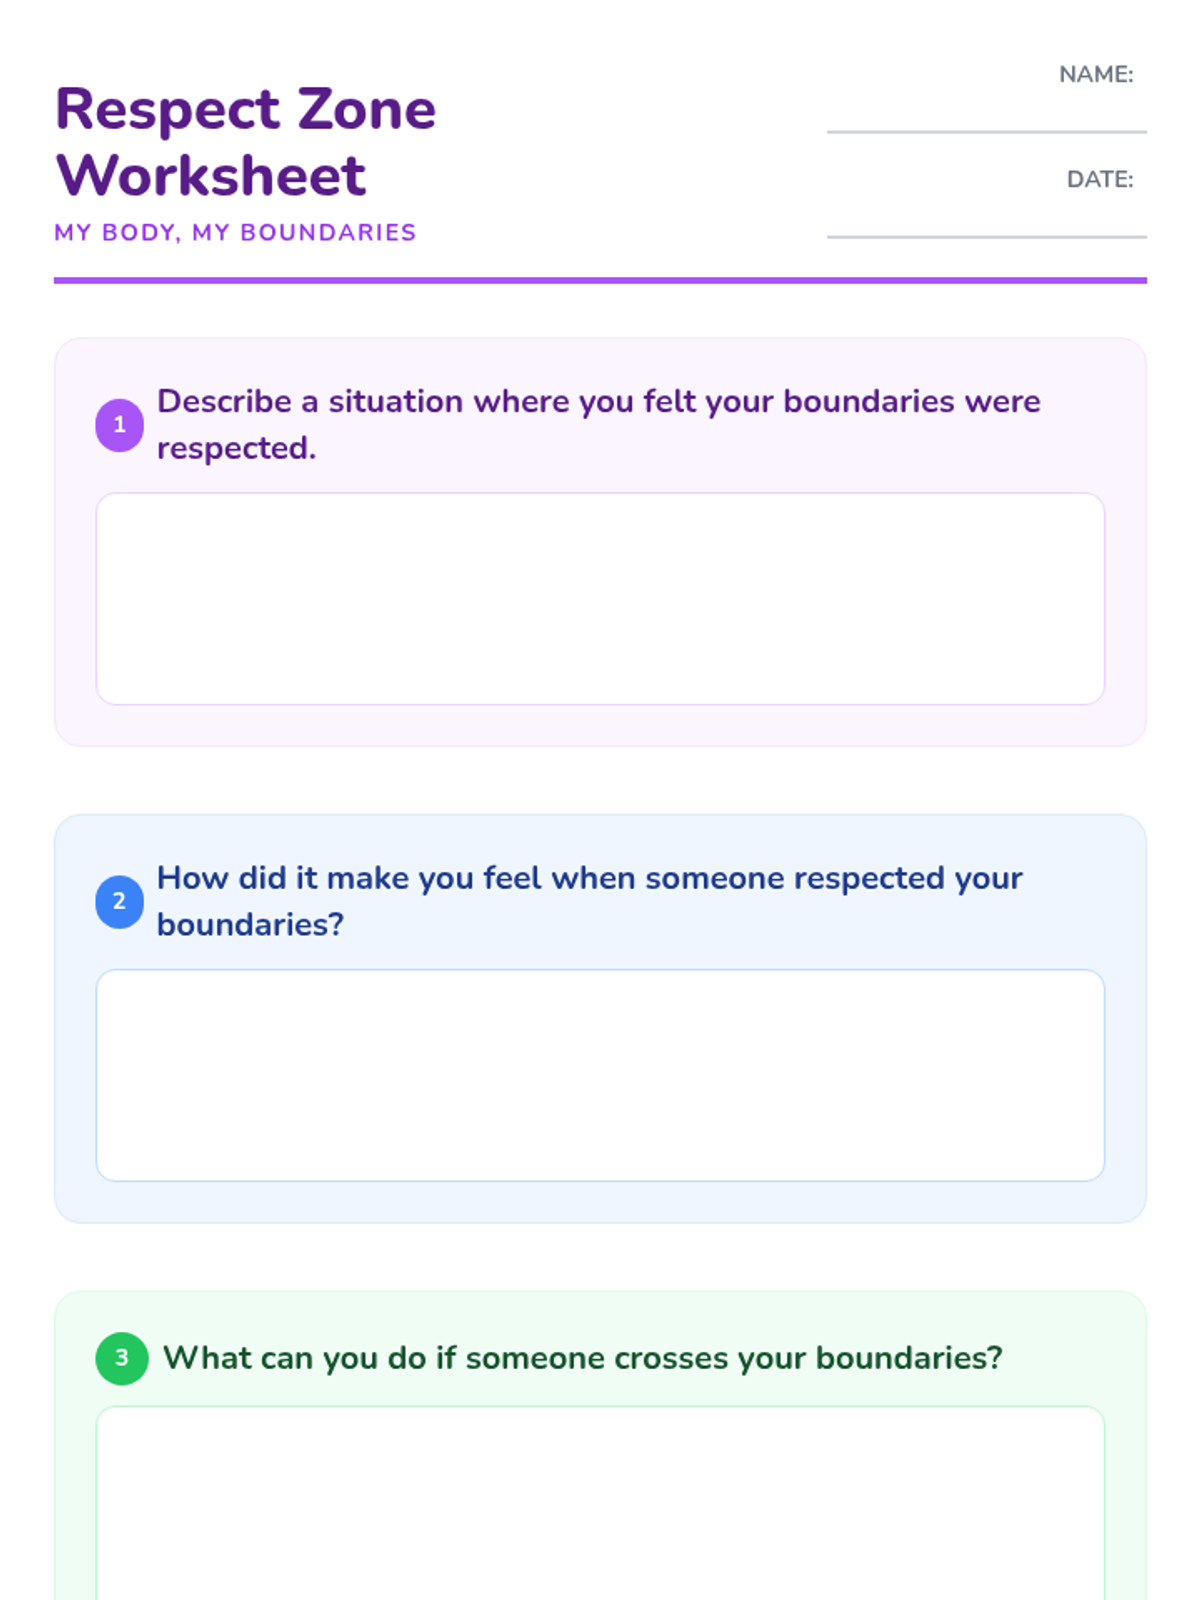
Task: Click the word 'Worksheet' in the title
Action: point(211,176)
